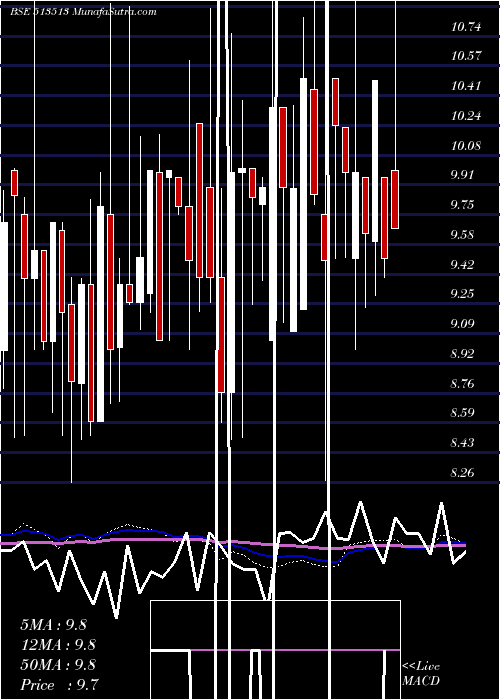Click the 9.75 price axis label

coord(462,205)
